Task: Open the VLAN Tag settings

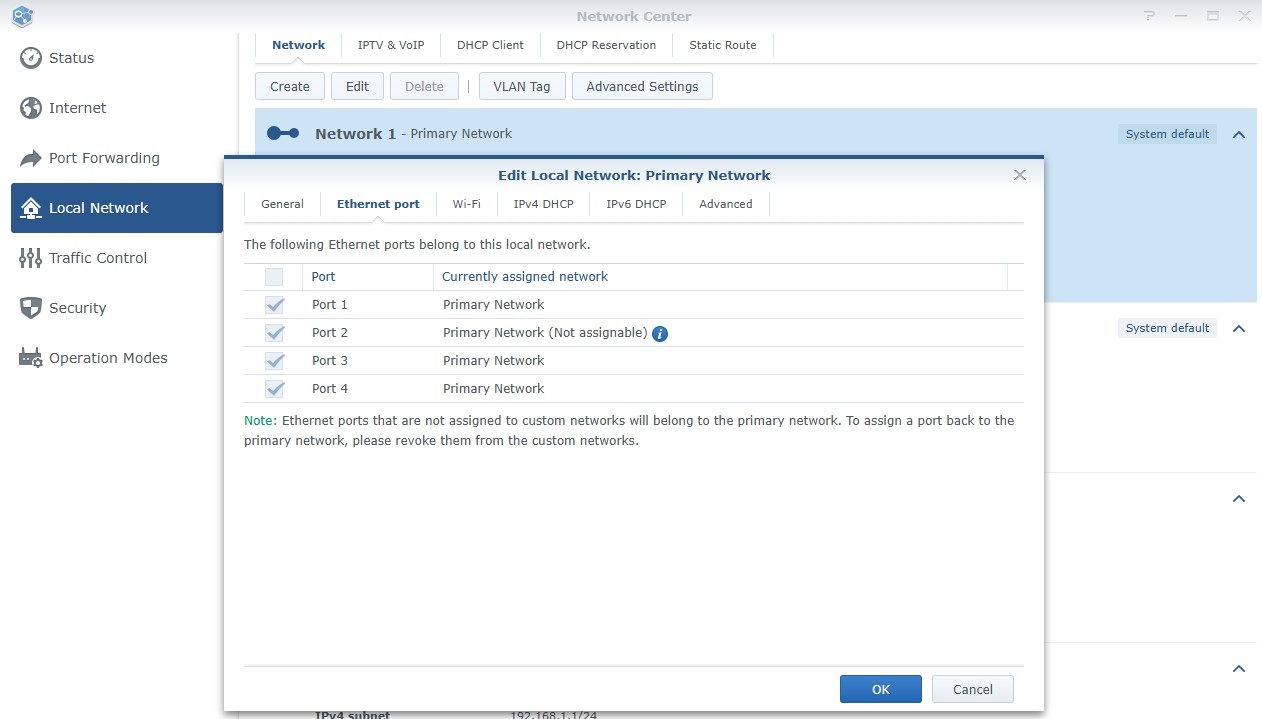Action: tap(521, 86)
